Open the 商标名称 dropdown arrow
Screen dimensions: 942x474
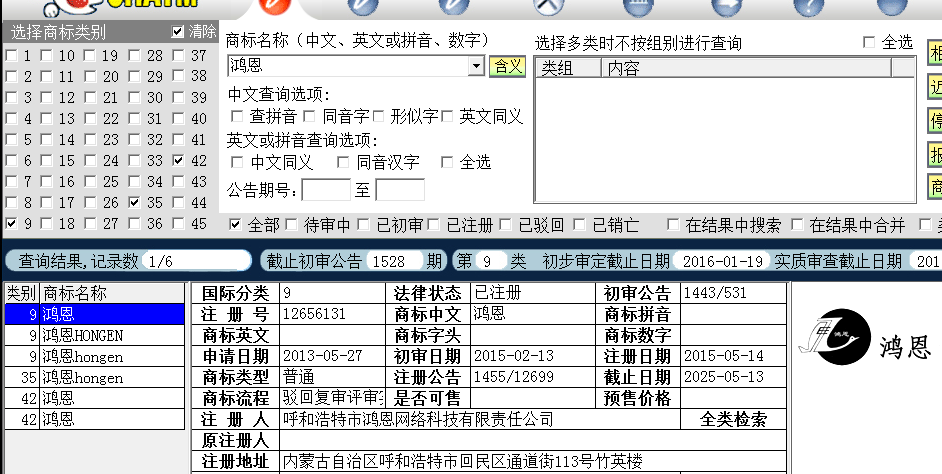point(476,66)
